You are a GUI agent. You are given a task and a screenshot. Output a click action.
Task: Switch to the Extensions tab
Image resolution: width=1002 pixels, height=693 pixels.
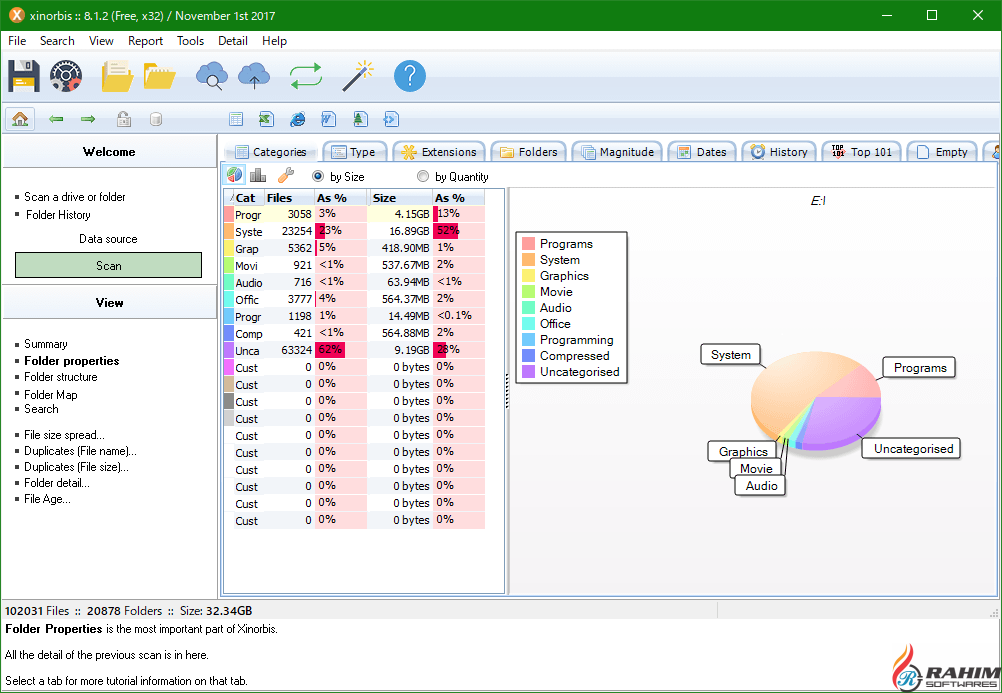439,152
